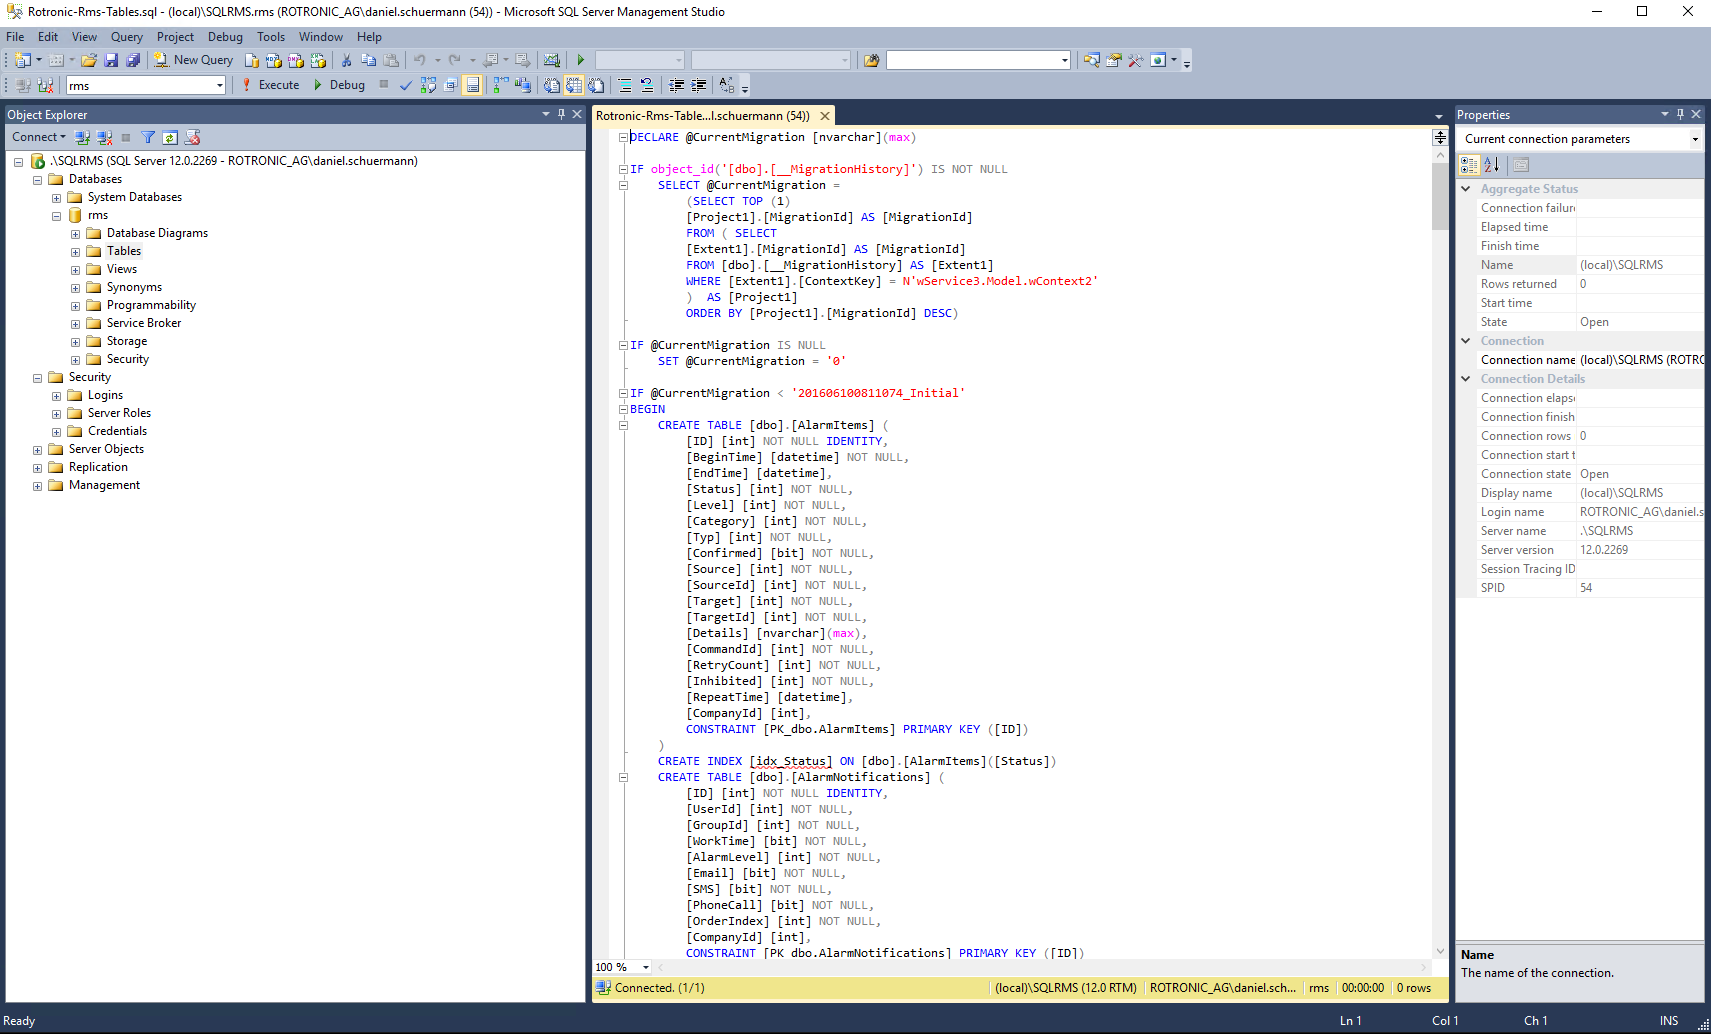Select the Views folder in the tree
Viewport: 1711px width, 1034px height.
pyautogui.click(x=122, y=269)
